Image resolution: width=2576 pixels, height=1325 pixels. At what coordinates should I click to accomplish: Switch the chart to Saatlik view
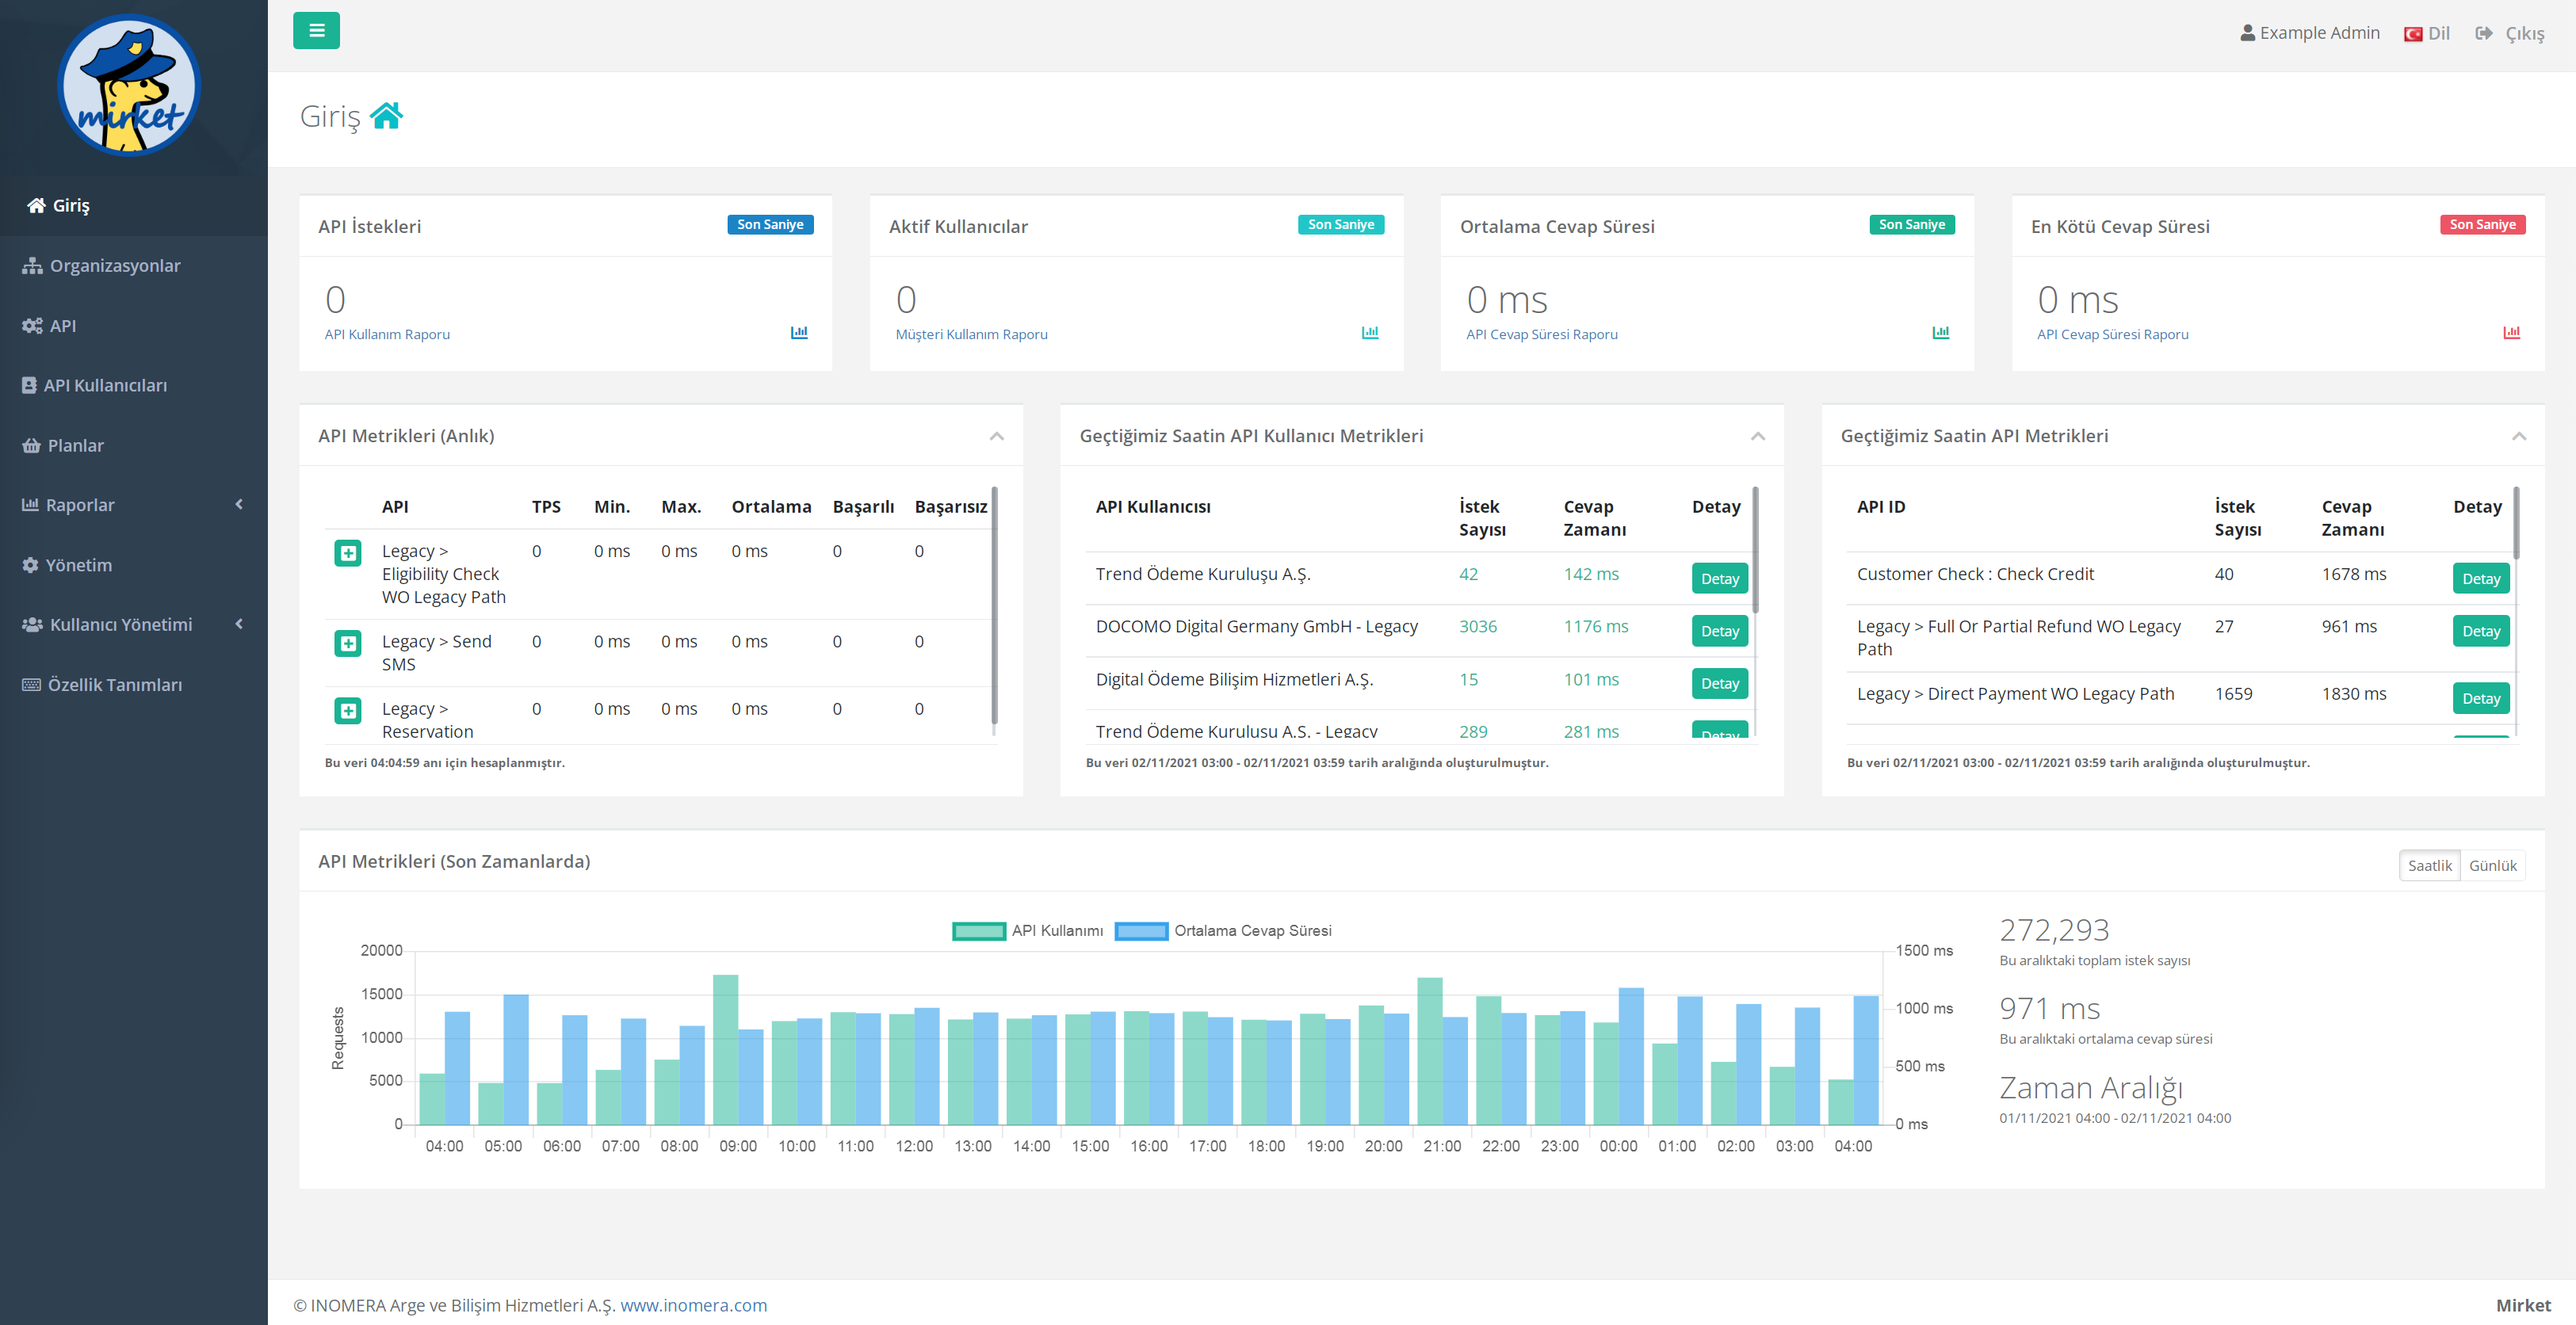[x=2429, y=865]
